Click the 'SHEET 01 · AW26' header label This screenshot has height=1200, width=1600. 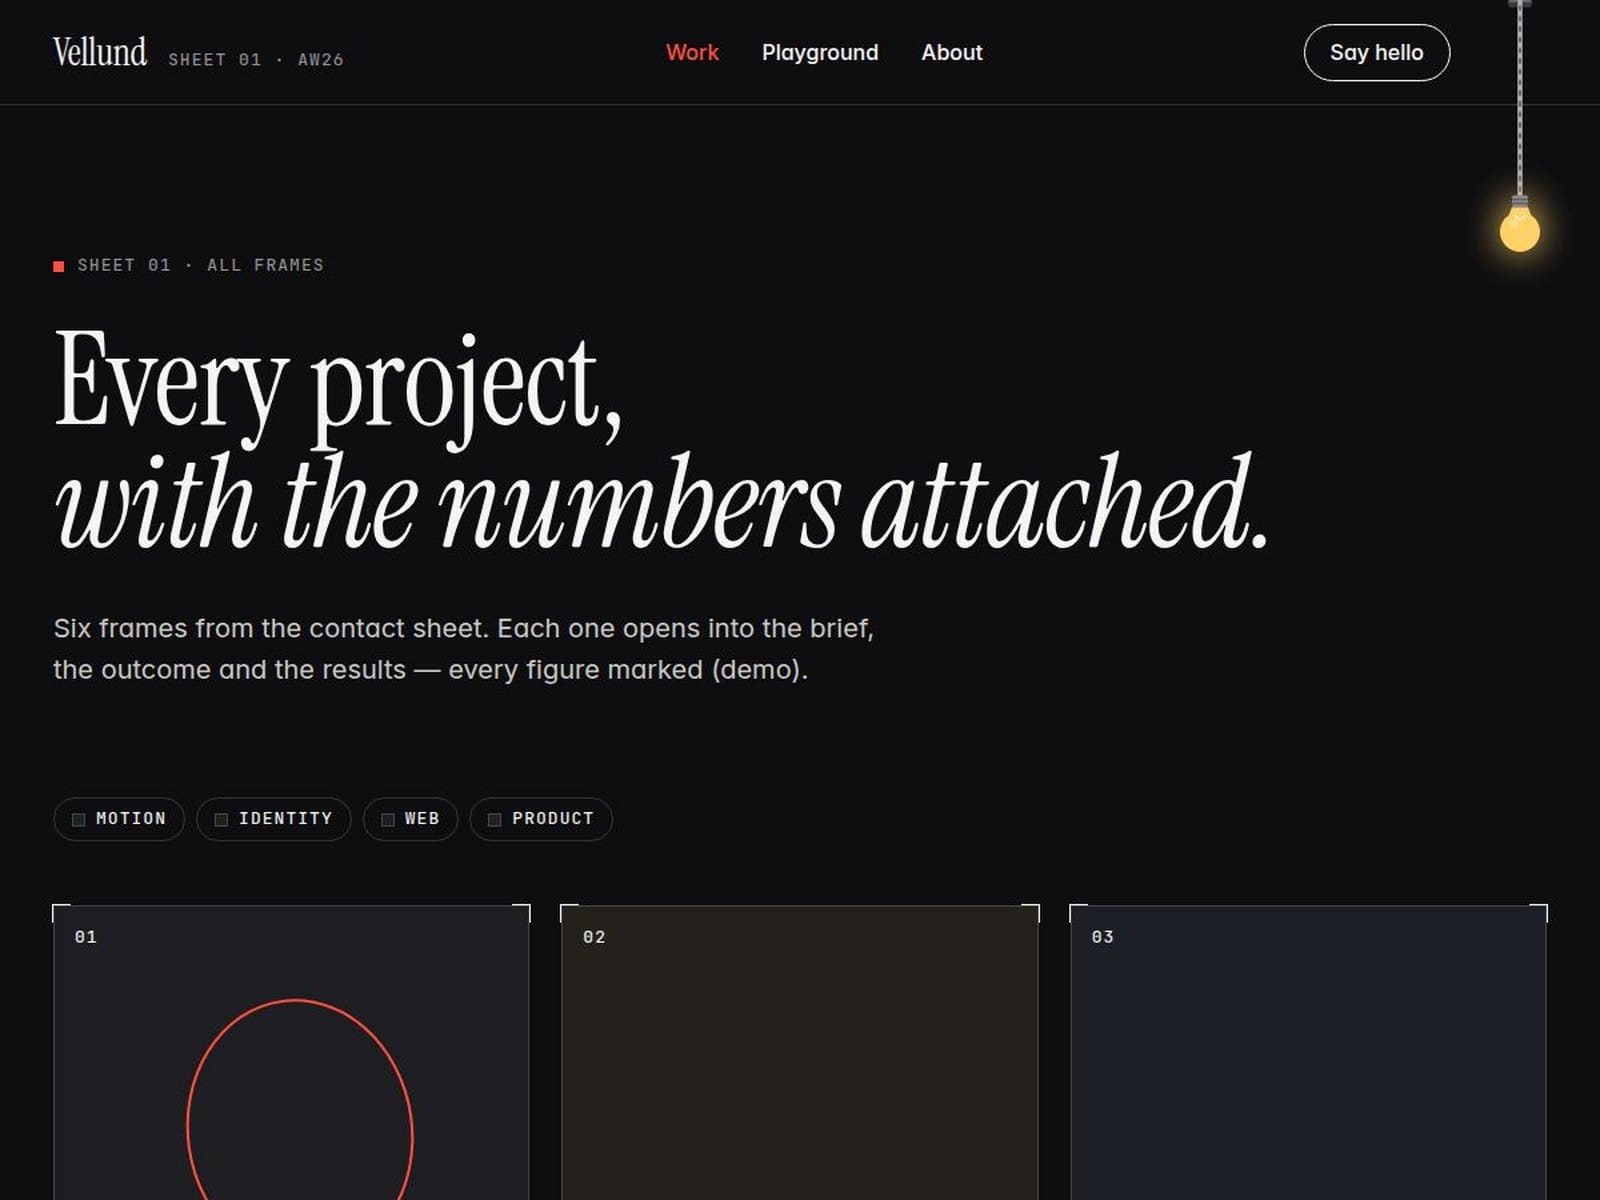[256, 60]
